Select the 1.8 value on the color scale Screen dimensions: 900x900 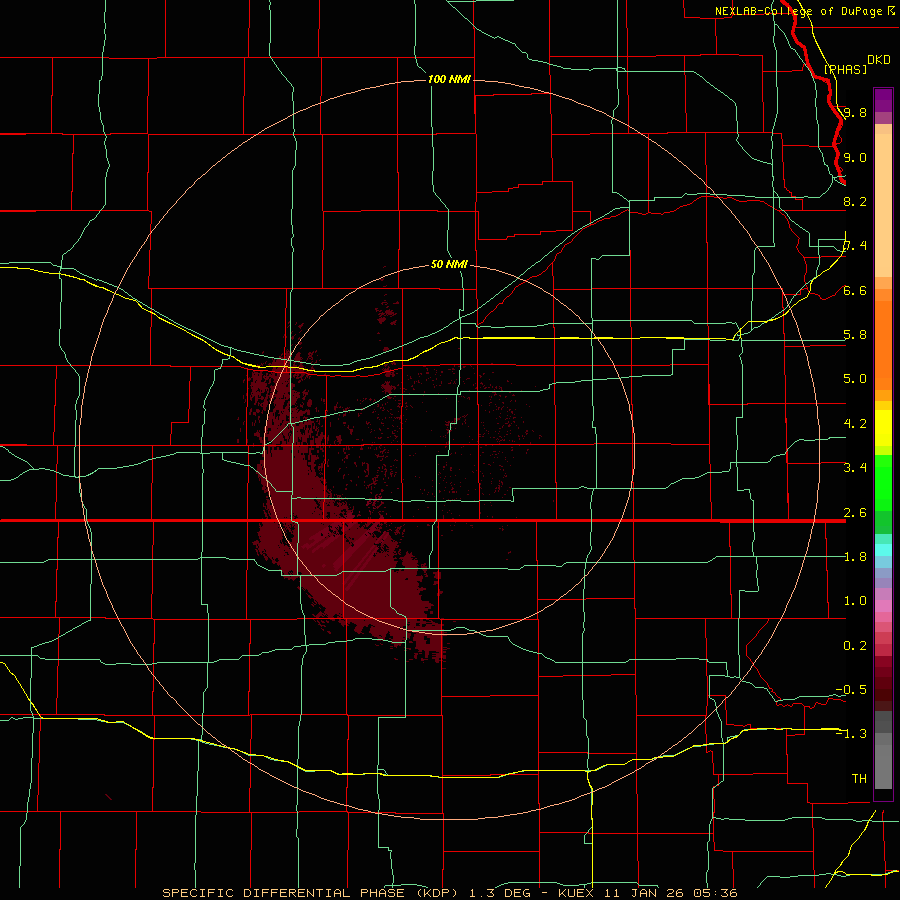855,557
